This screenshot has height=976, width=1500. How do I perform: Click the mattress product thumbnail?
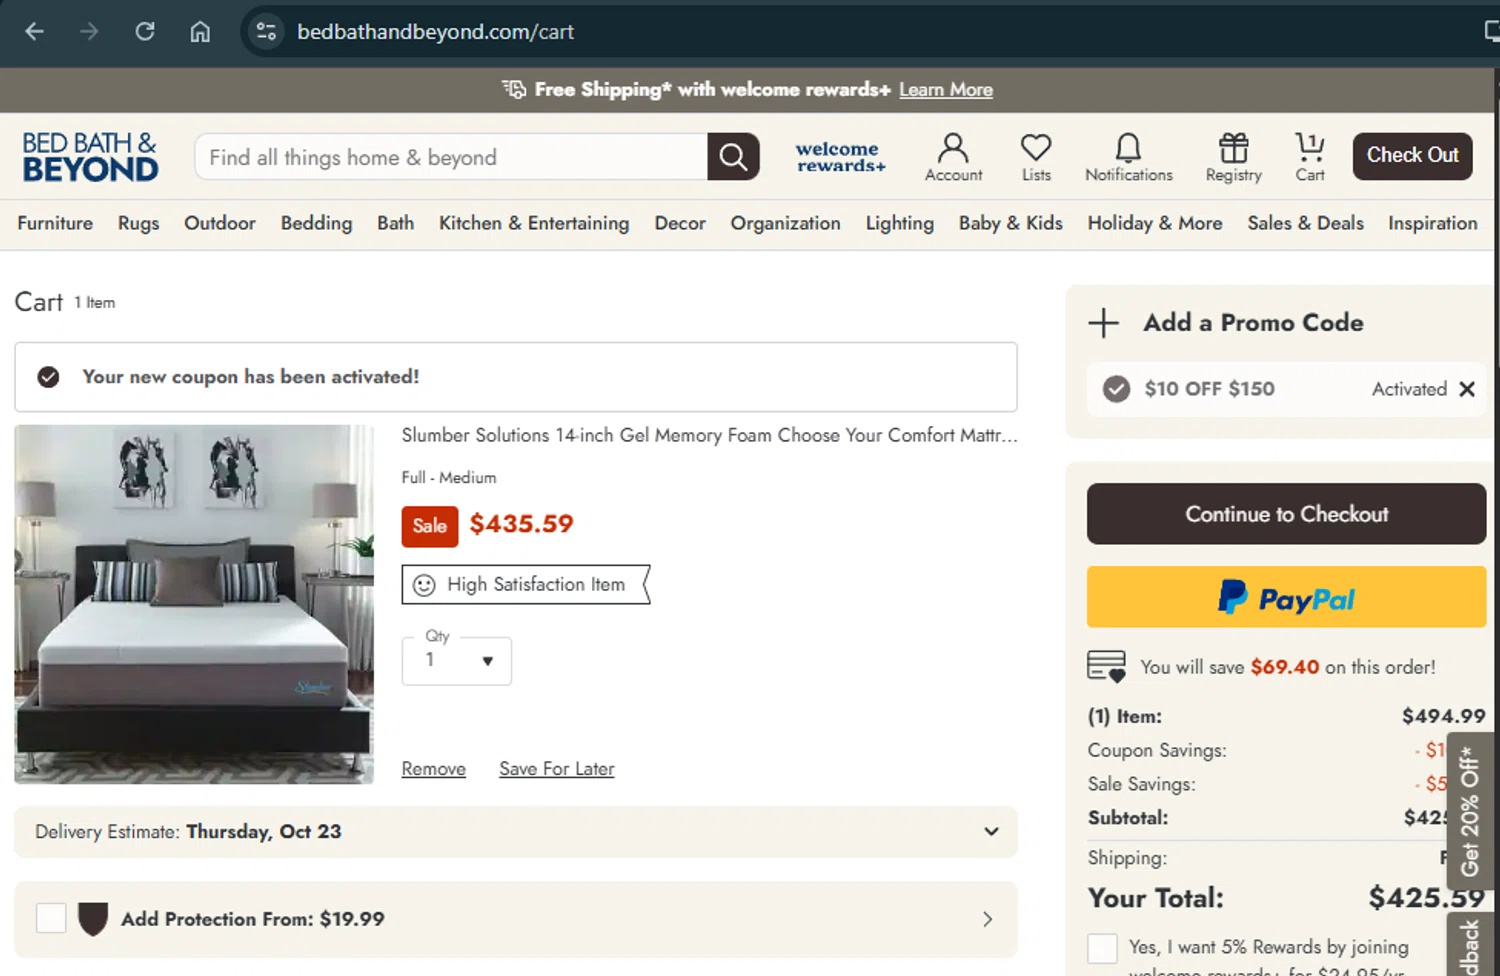point(194,604)
